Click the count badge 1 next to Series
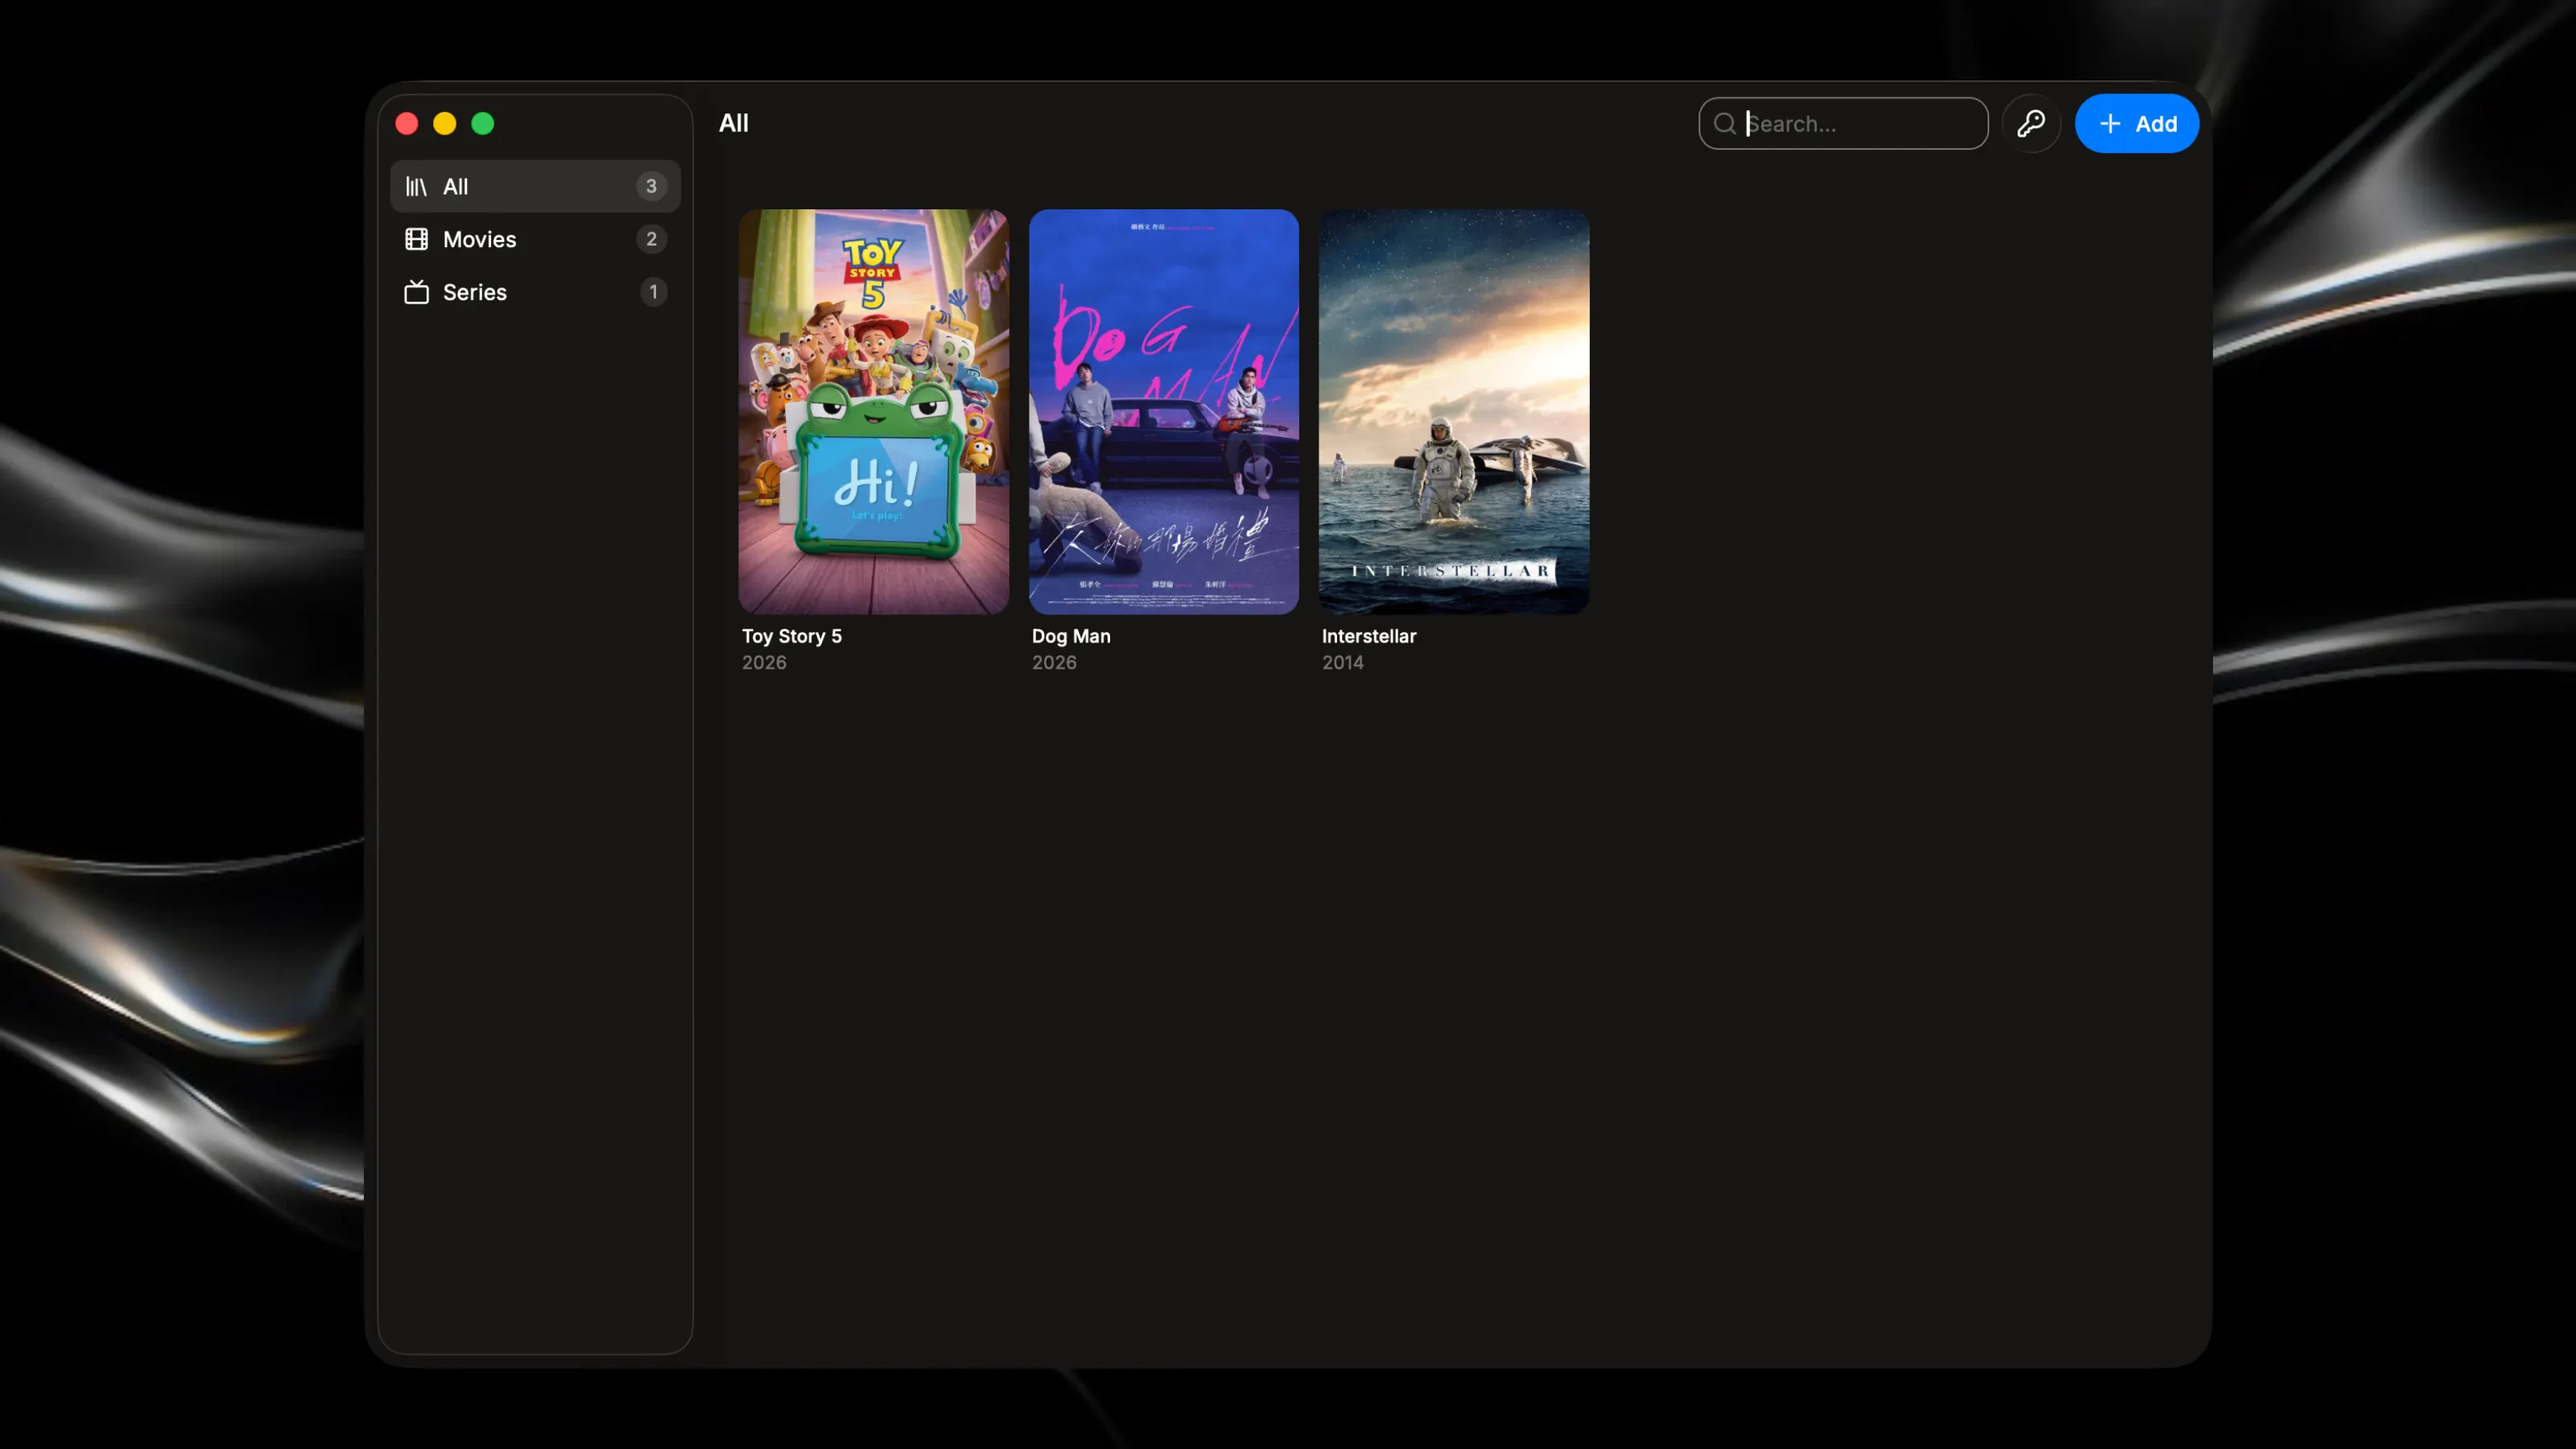 pyautogui.click(x=653, y=292)
